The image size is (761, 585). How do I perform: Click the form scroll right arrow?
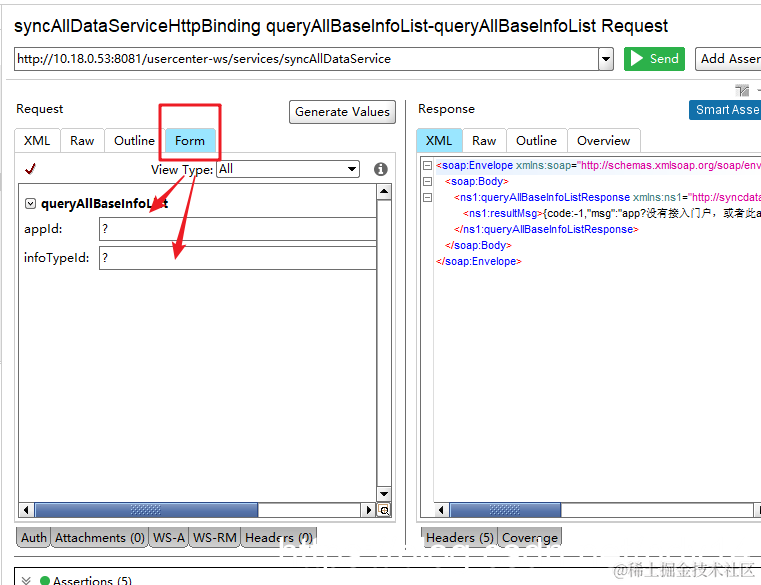(368, 510)
